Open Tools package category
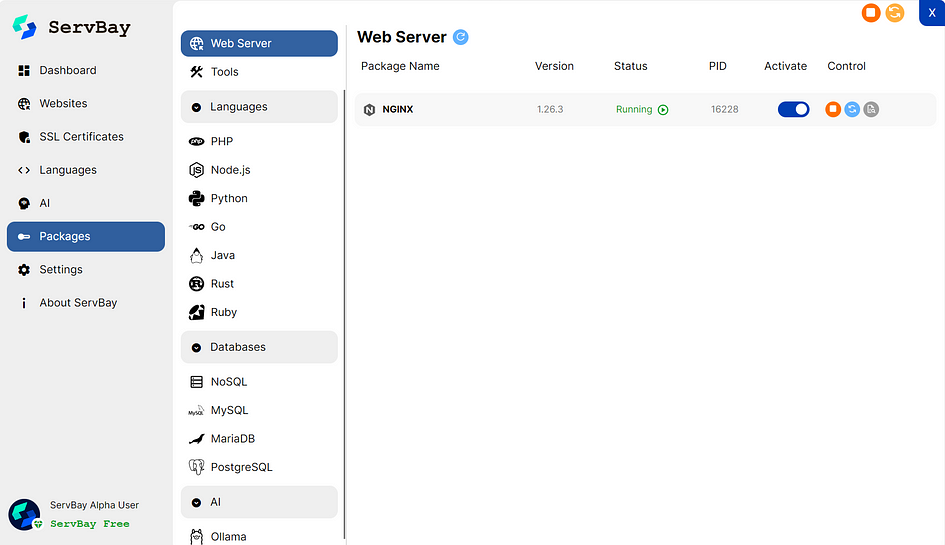Image resolution: width=945 pixels, height=545 pixels. tap(259, 72)
